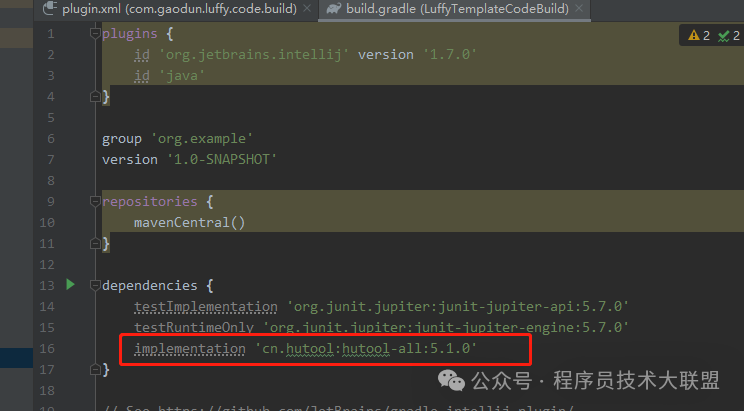Click the dependencies keyword on line 13
Viewport: 744px width, 411px height.
coord(149,285)
